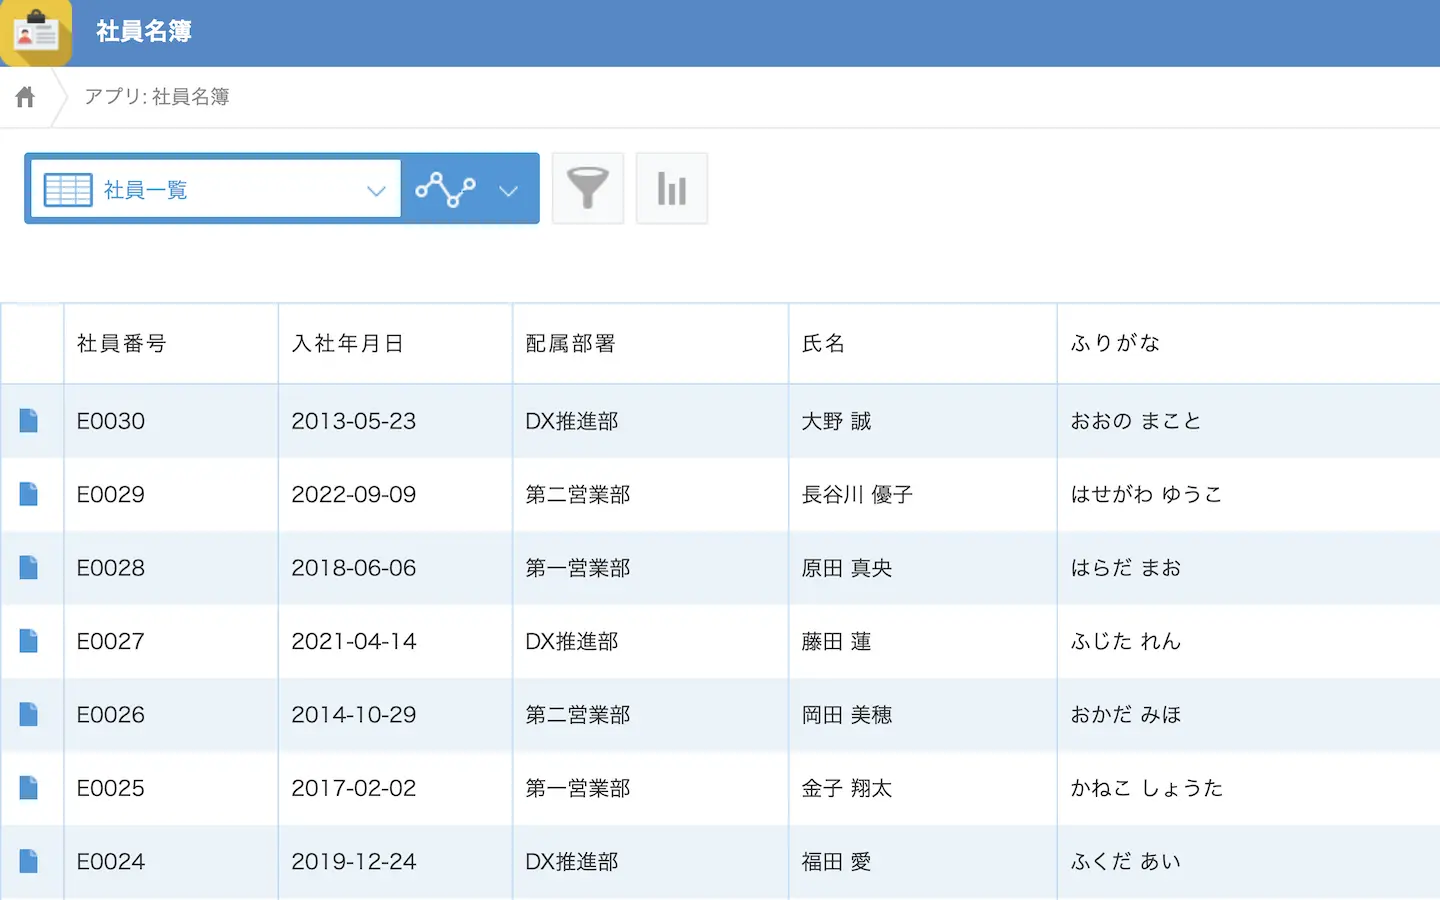Click the 社員名簿 app icon
The width and height of the screenshot is (1440, 900).
(36, 32)
